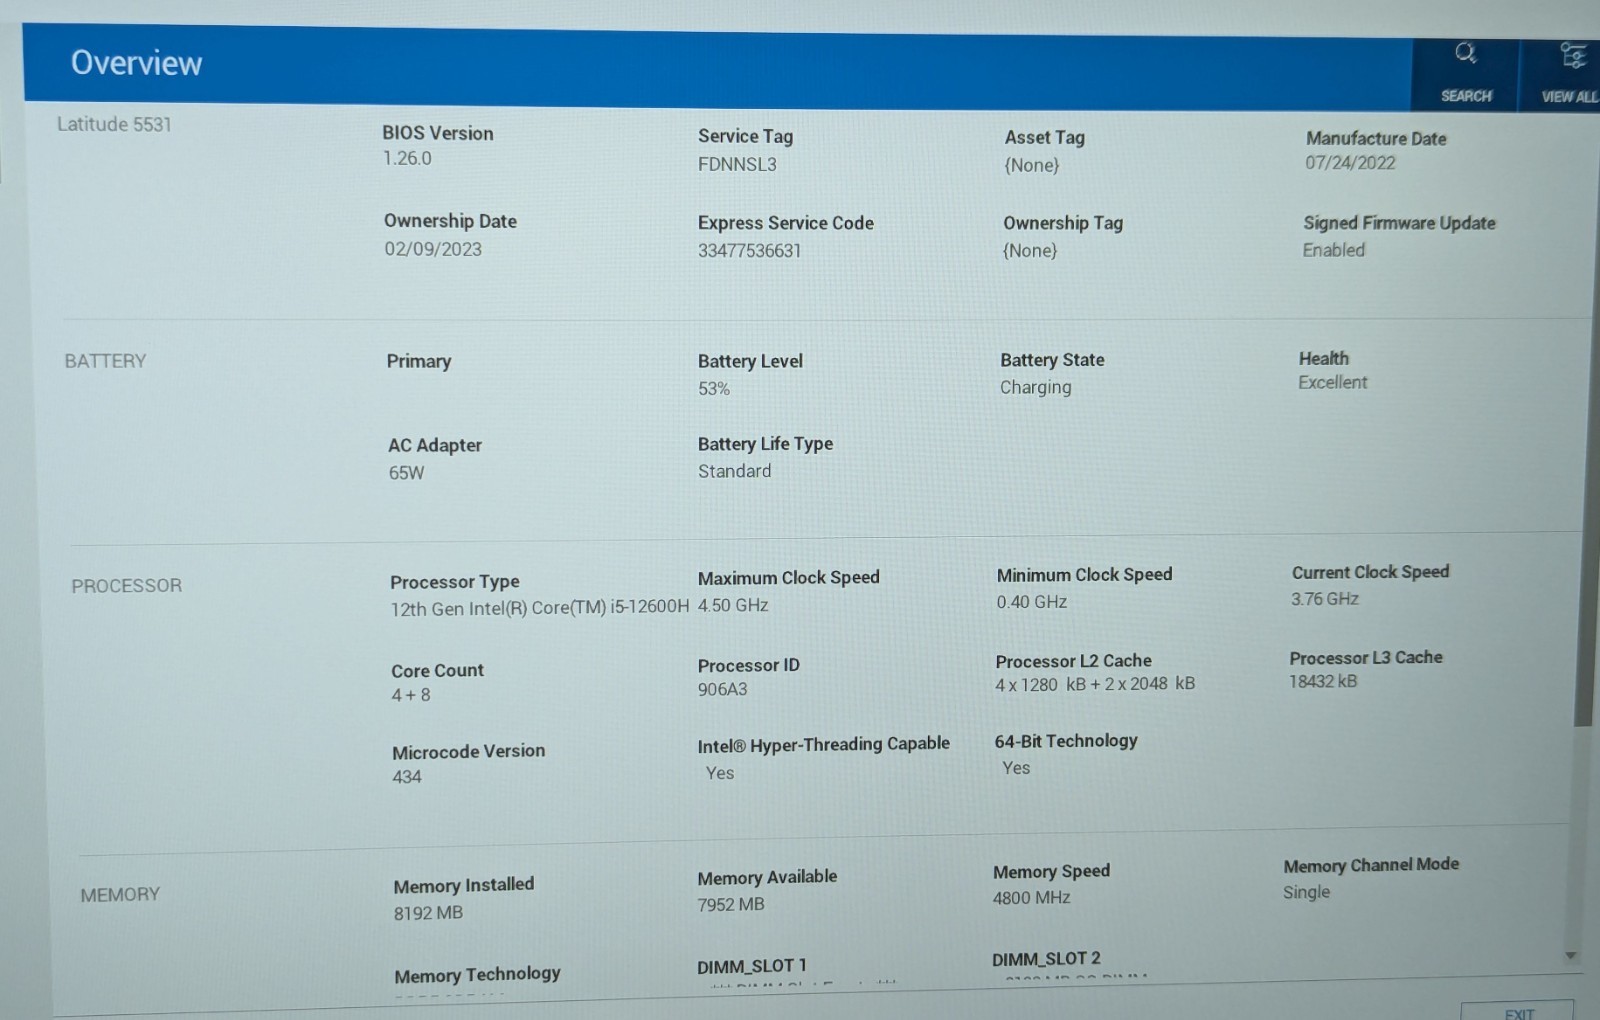Click the vertical scrollbar thumb
The image size is (1600, 1020).
[x=1583, y=420]
